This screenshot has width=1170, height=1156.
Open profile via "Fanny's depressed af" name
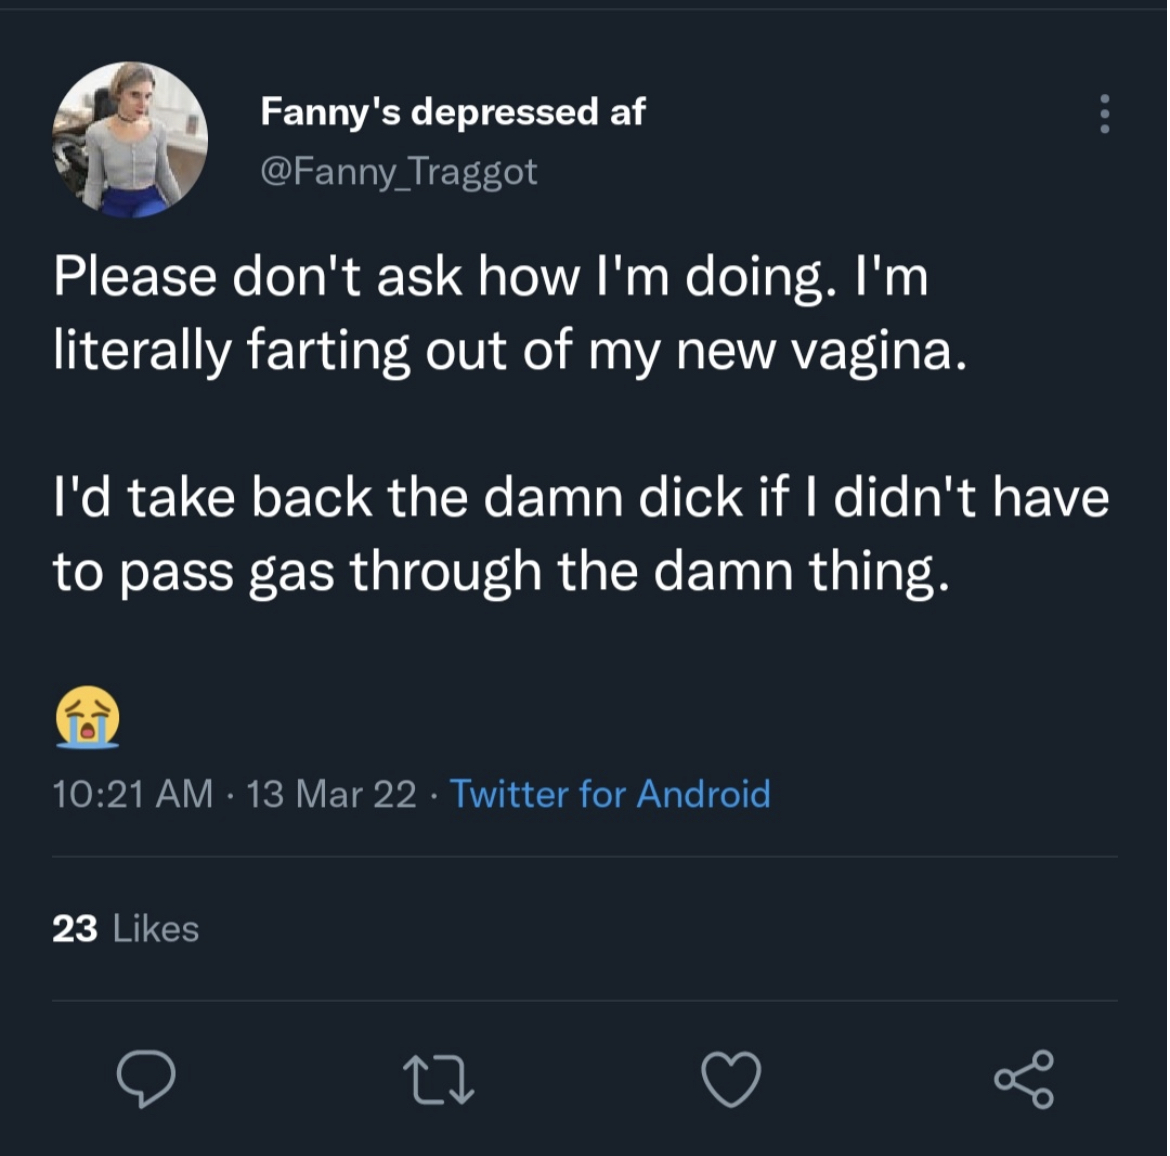pos(453,111)
